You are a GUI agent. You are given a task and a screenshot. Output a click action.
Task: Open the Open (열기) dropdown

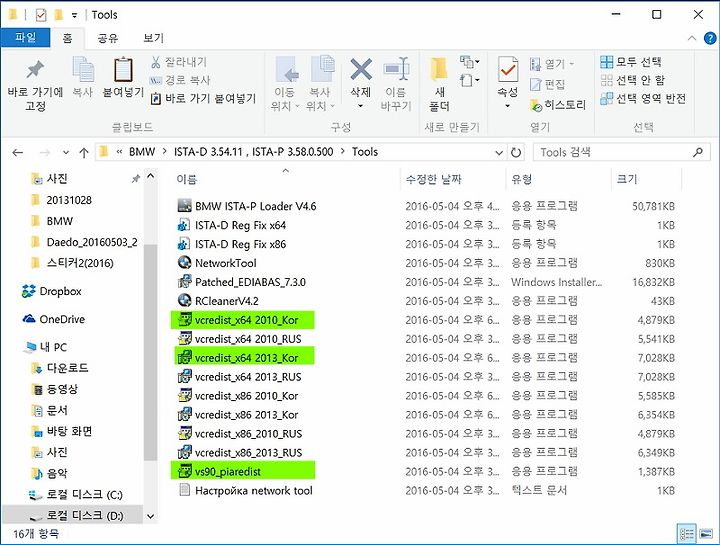click(x=552, y=64)
